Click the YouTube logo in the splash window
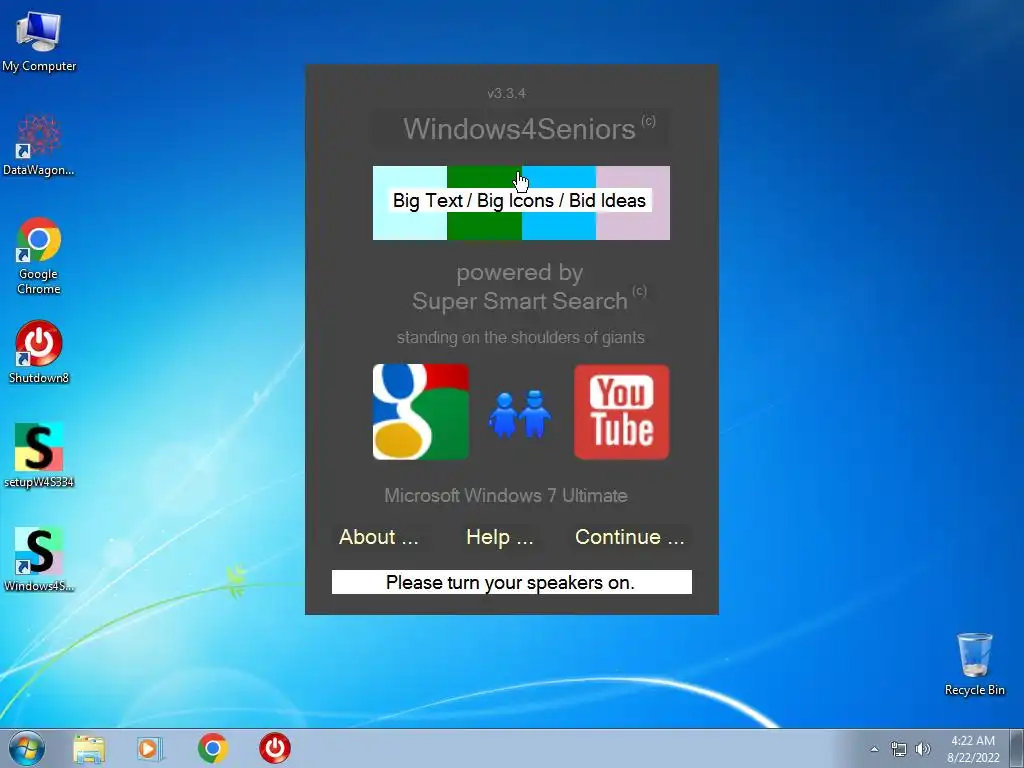 coord(621,411)
